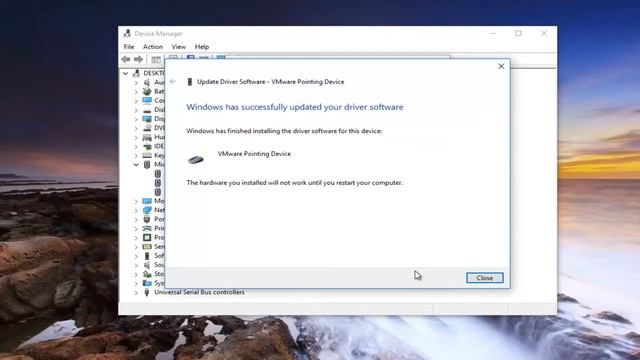
Task: Select the DVD drives category icon
Action: coord(147,128)
